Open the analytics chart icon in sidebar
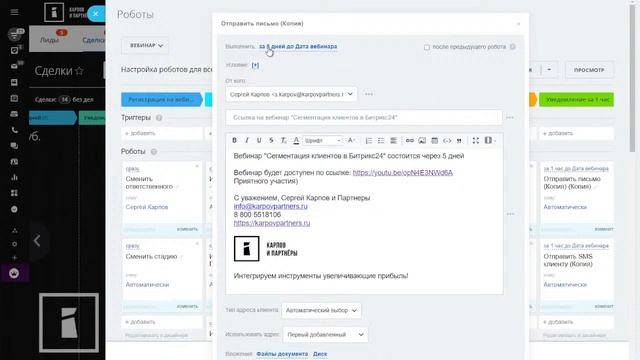The height and width of the screenshot is (360, 640). [x=14, y=178]
